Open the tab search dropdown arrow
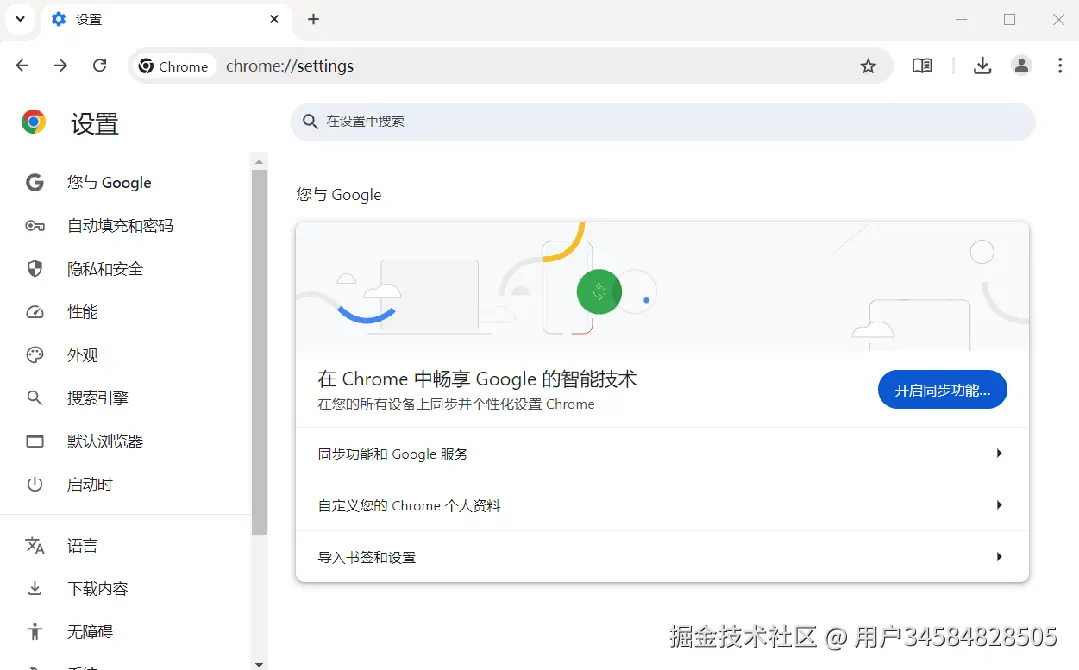The width and height of the screenshot is (1079, 670). click(x=20, y=19)
